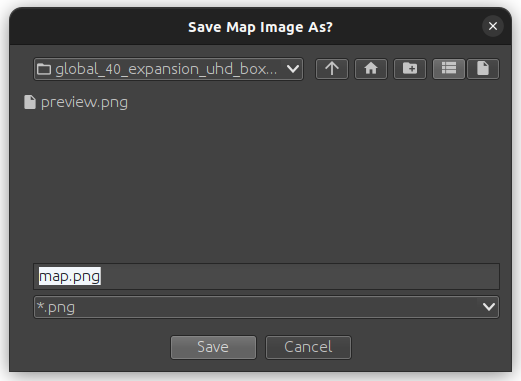Create a new folder

tap(410, 69)
